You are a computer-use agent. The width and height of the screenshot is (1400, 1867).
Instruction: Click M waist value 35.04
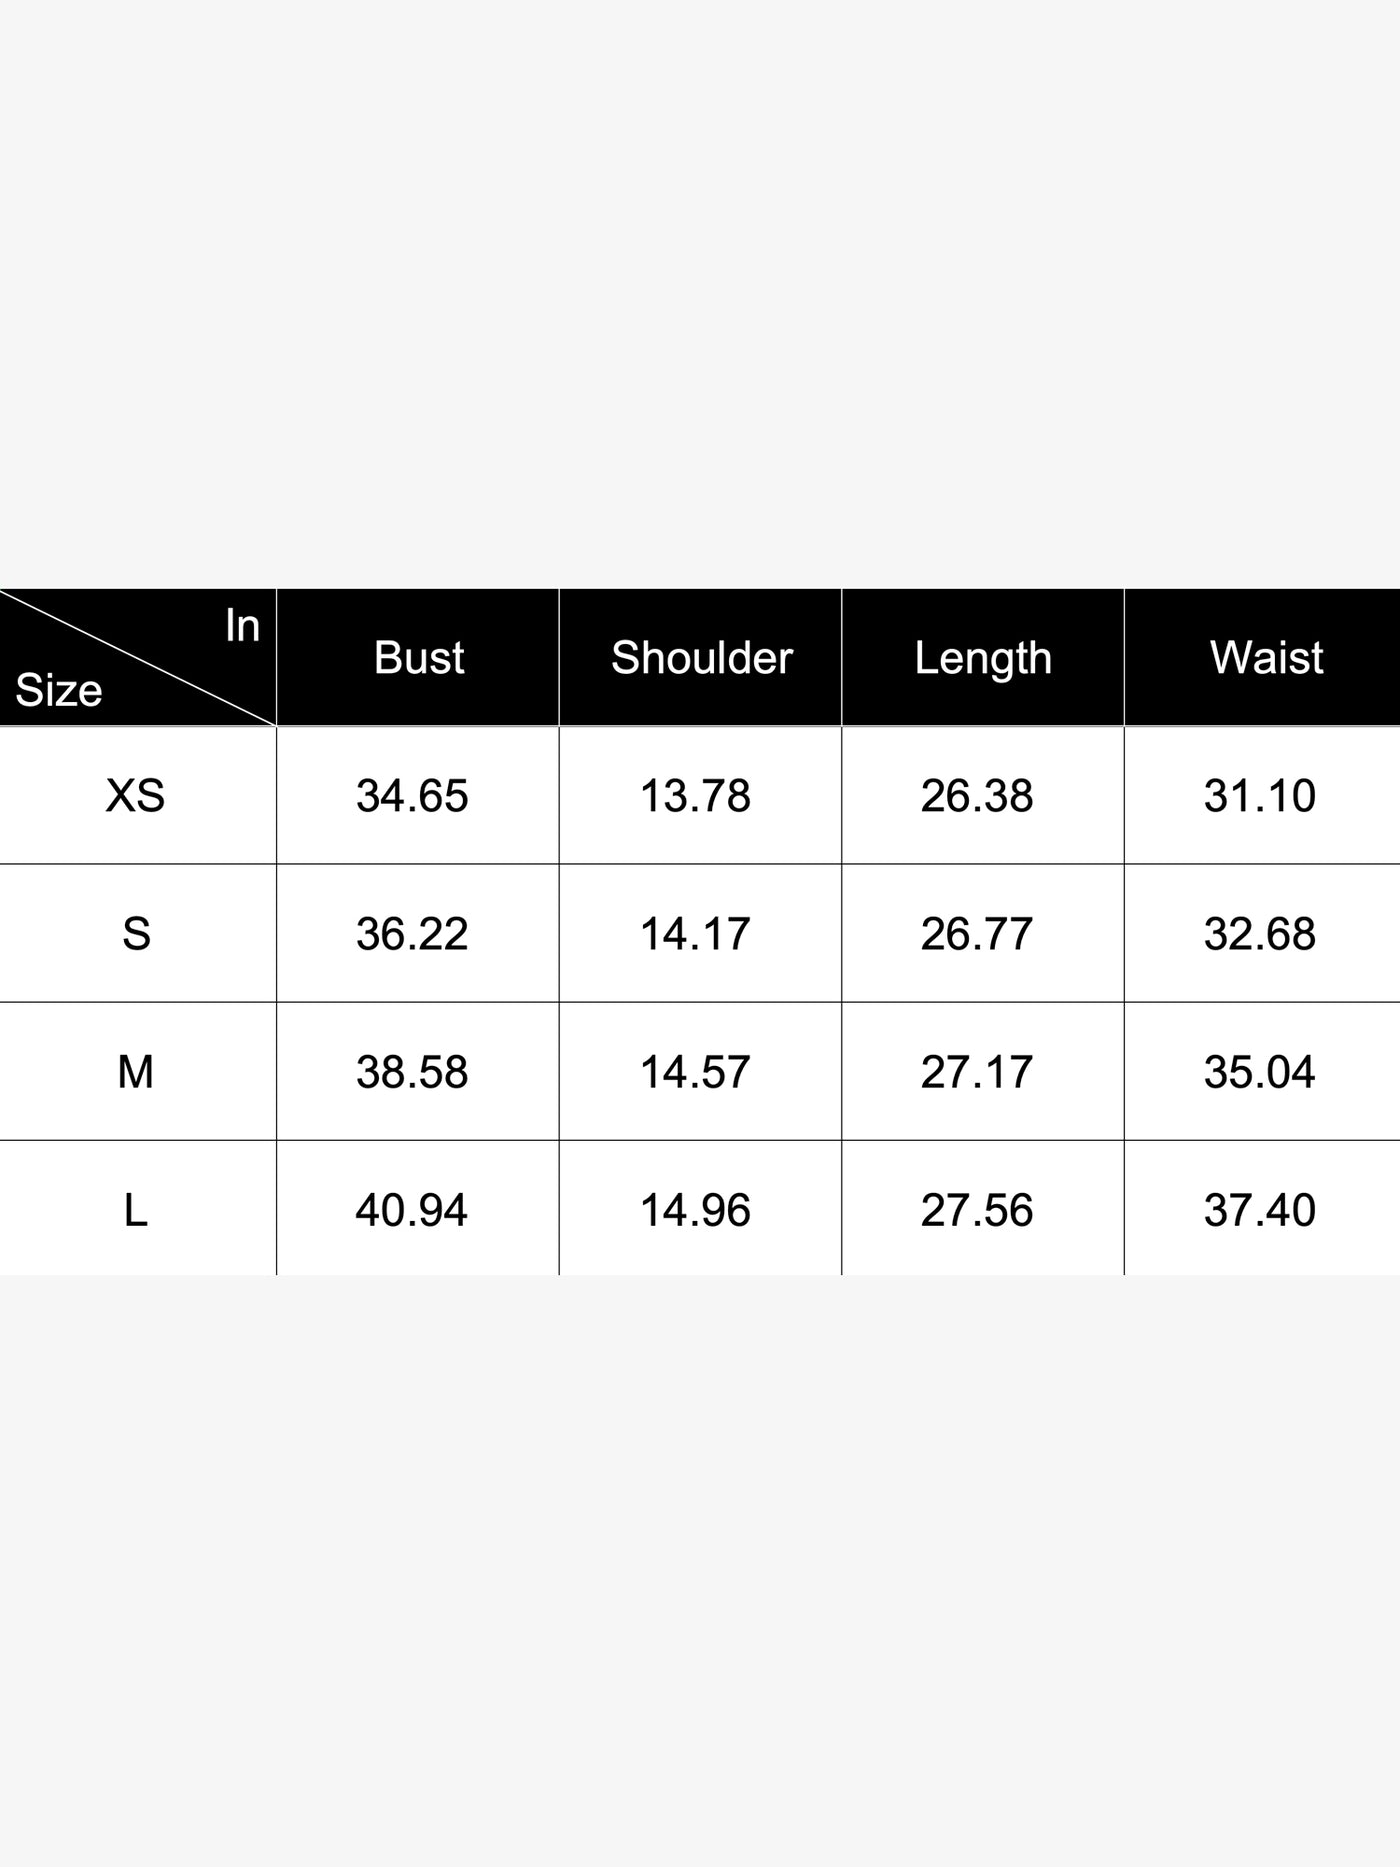click(1260, 1071)
